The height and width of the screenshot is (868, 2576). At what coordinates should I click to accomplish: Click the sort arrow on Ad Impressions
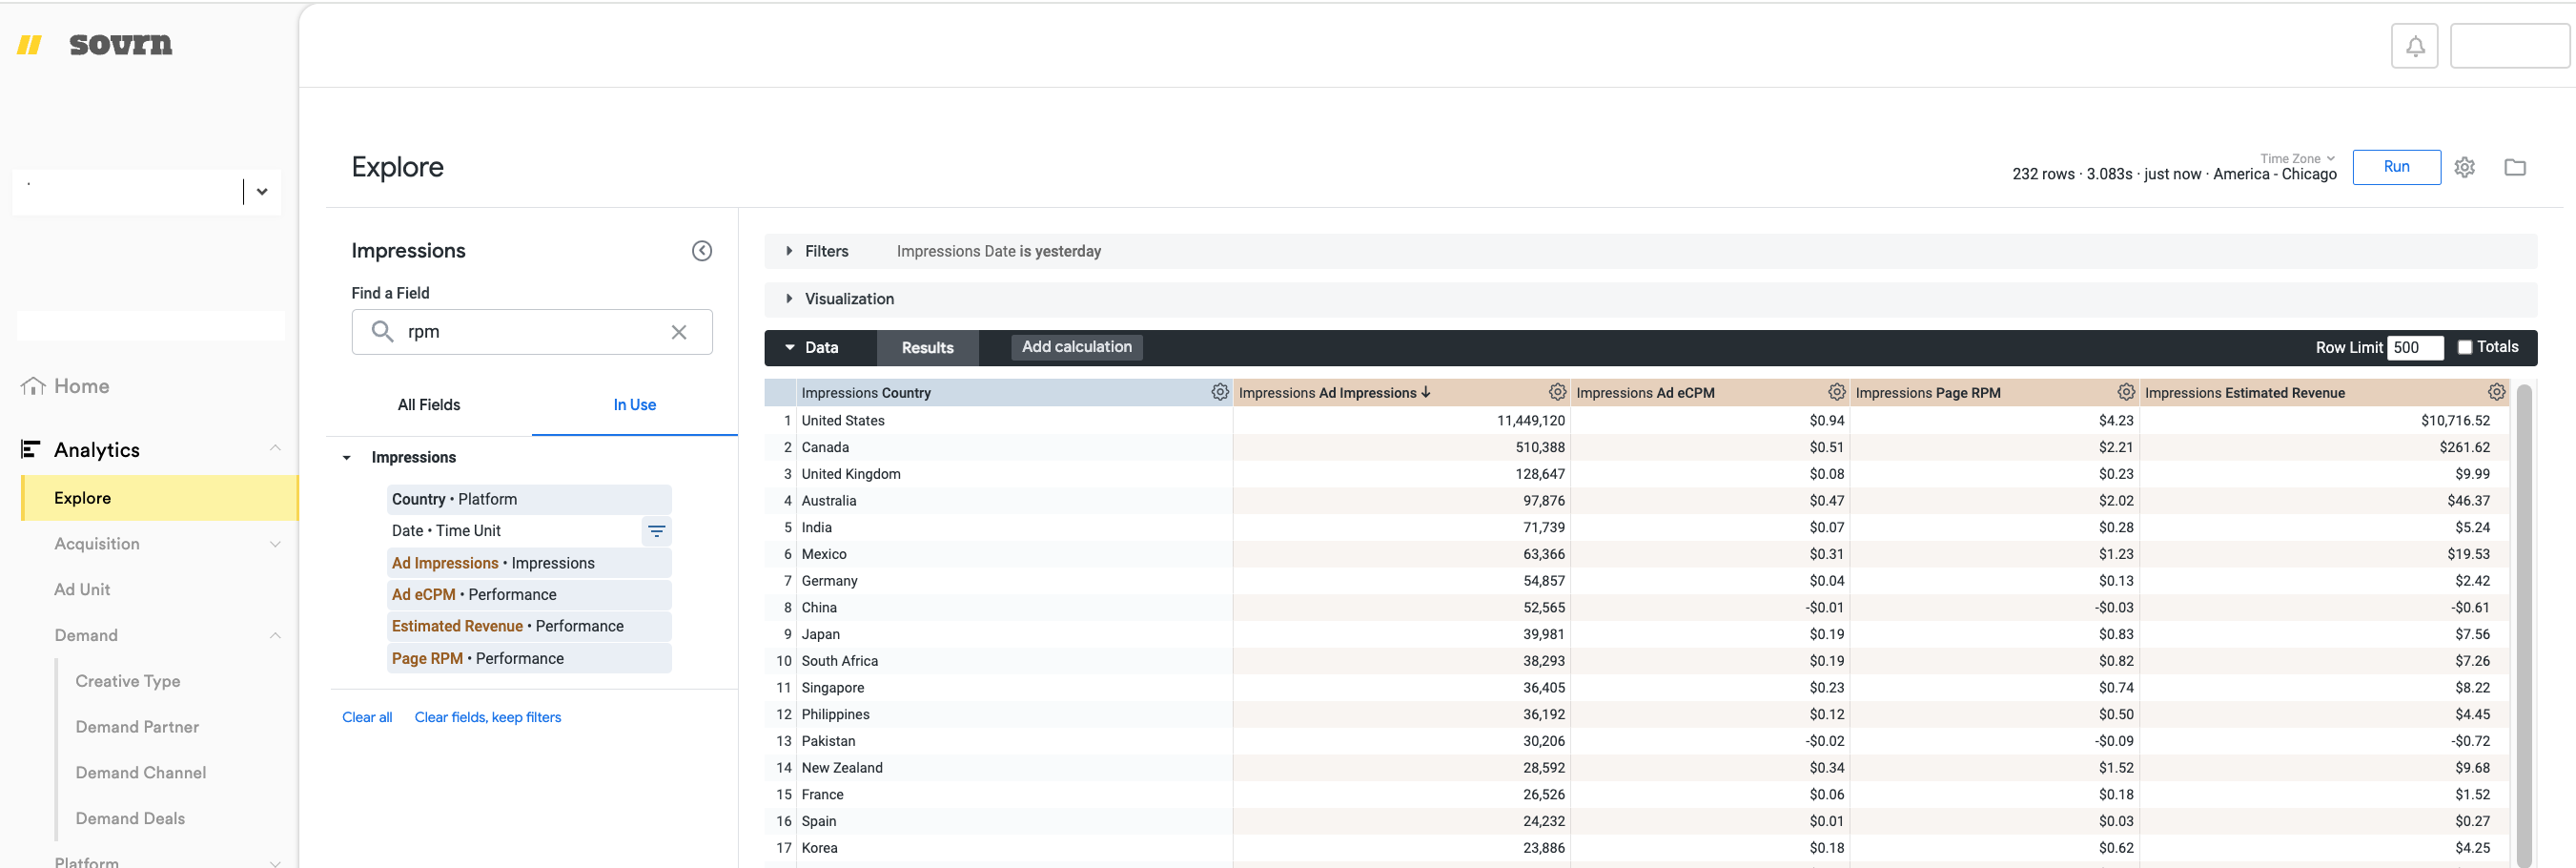pyautogui.click(x=1425, y=392)
